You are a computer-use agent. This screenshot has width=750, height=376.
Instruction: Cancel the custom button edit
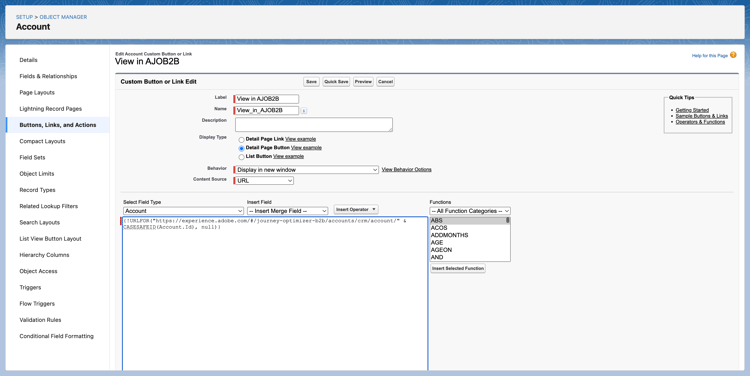point(386,82)
